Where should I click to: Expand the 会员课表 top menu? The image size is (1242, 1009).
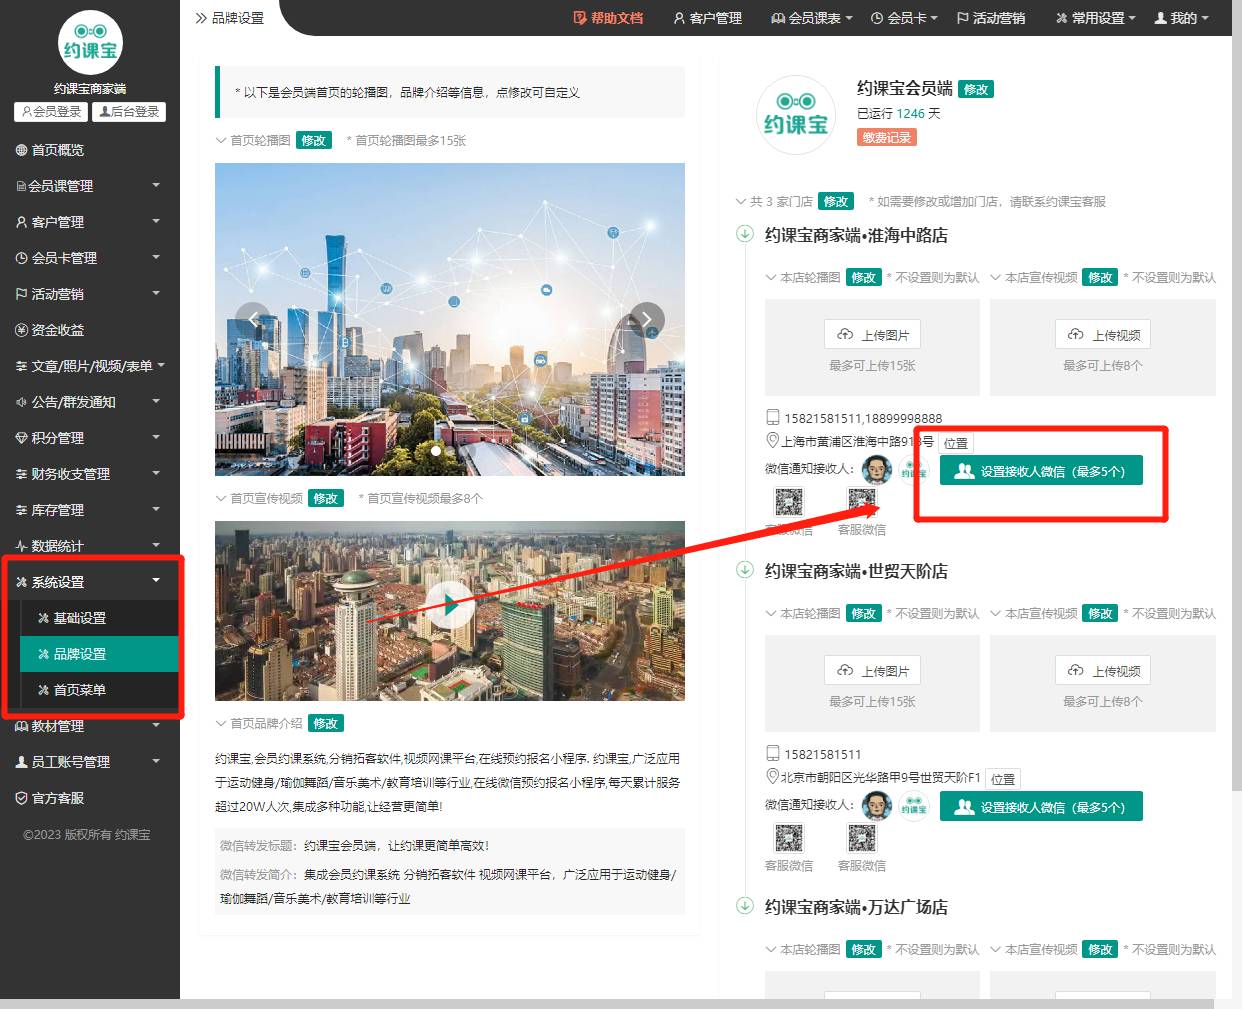click(x=812, y=18)
